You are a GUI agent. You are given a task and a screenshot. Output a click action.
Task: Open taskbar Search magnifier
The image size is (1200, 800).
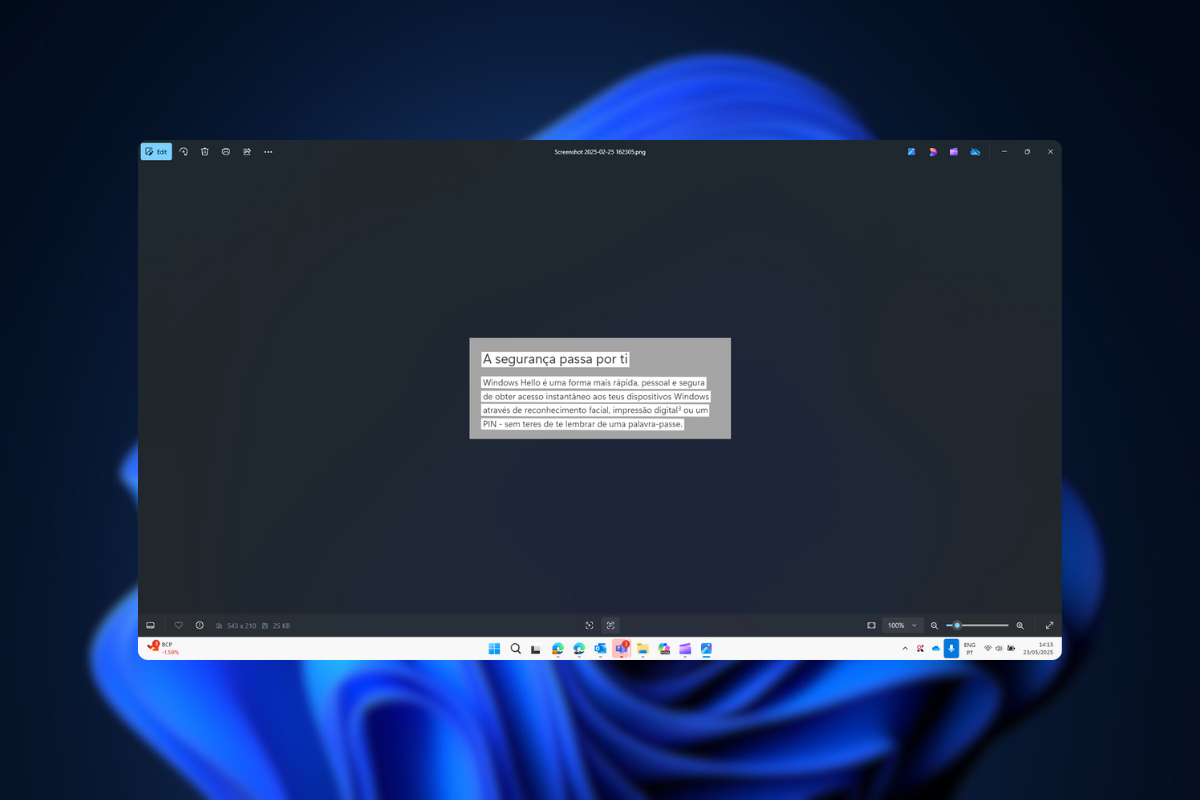pos(516,649)
